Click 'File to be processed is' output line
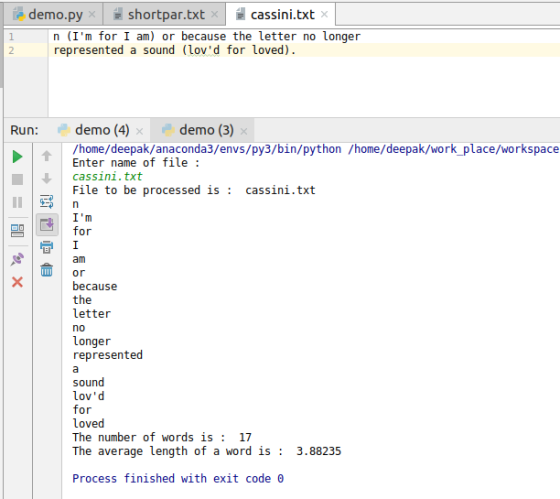 (x=194, y=190)
